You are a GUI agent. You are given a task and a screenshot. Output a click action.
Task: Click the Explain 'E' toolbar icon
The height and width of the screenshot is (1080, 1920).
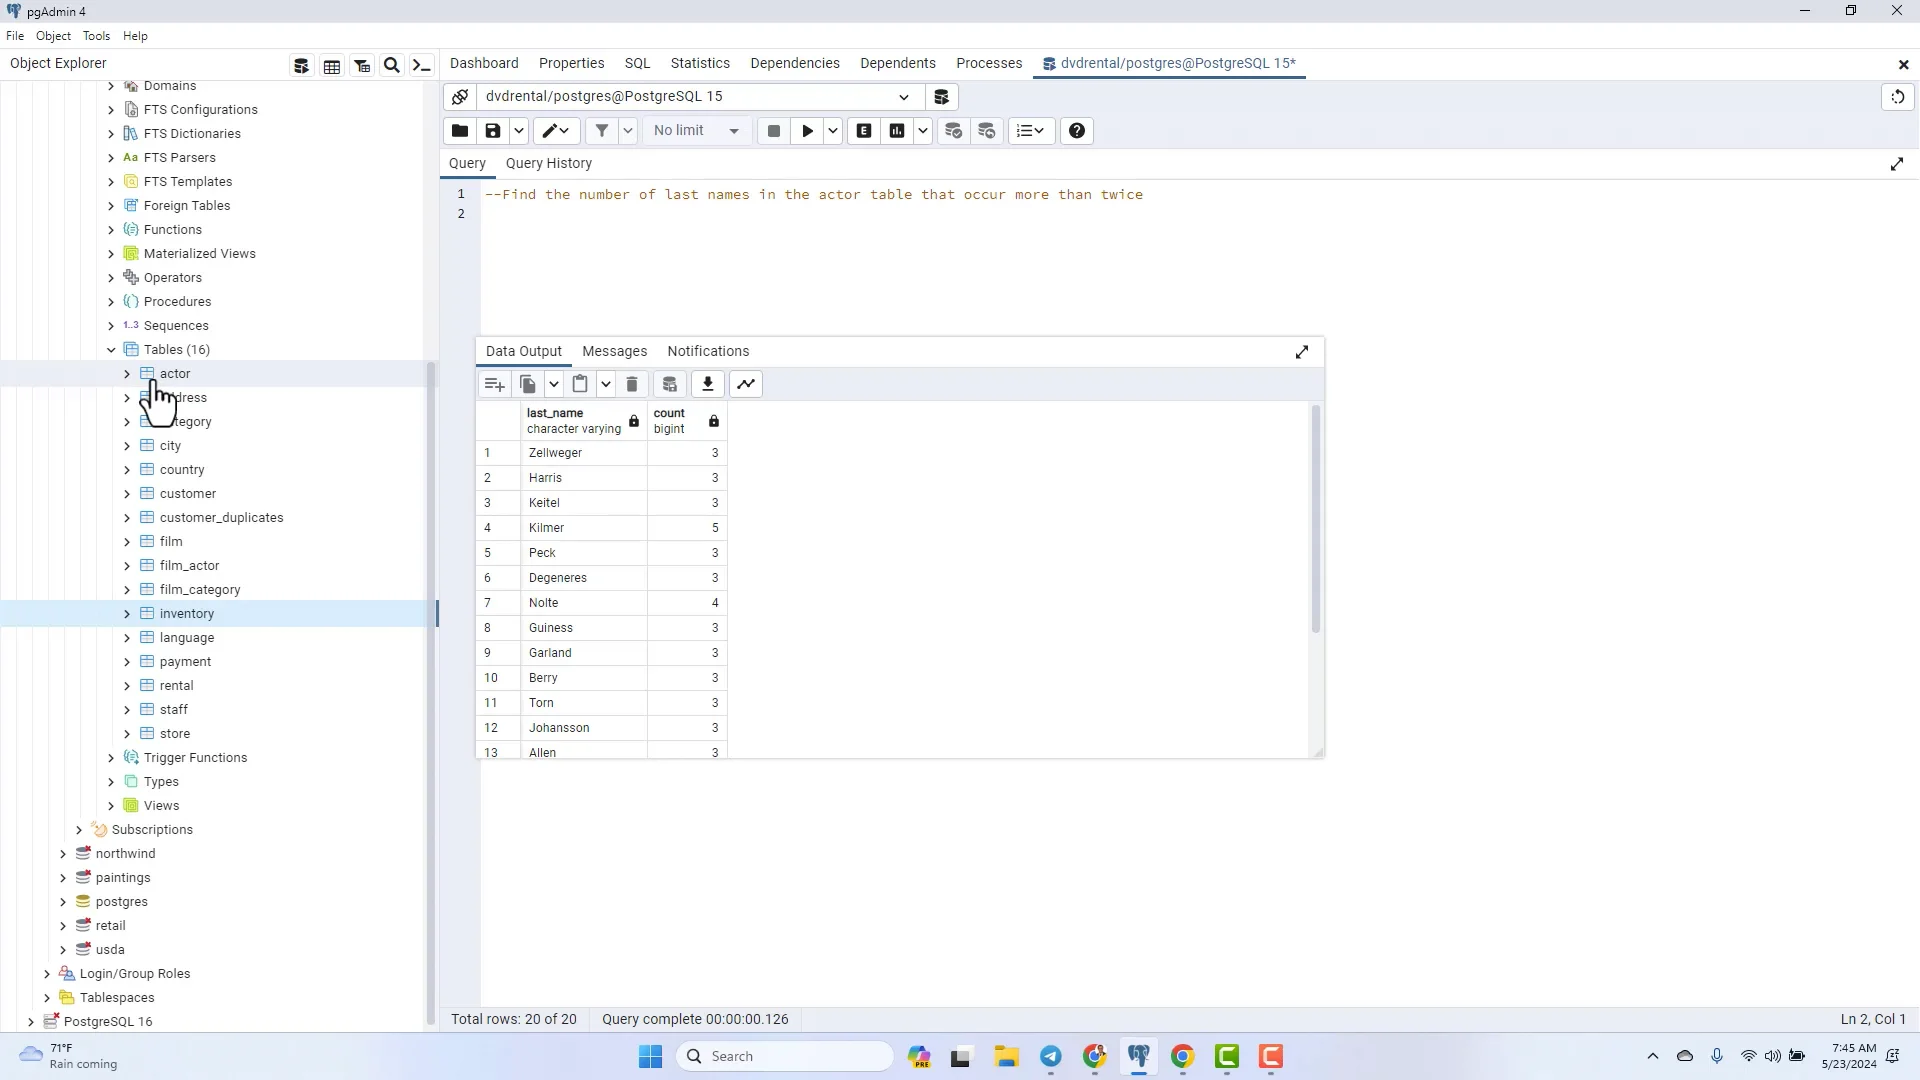point(864,131)
